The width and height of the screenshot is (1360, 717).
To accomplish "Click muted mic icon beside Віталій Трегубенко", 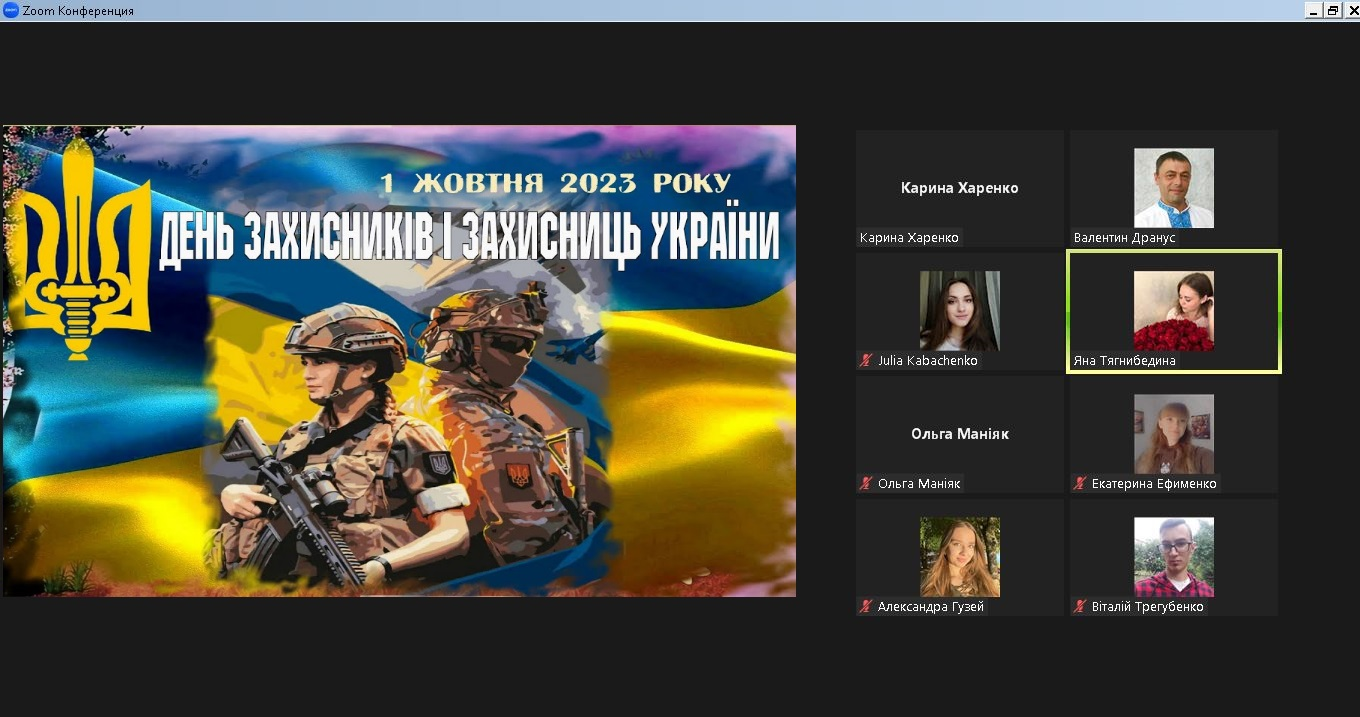I will click(1080, 606).
